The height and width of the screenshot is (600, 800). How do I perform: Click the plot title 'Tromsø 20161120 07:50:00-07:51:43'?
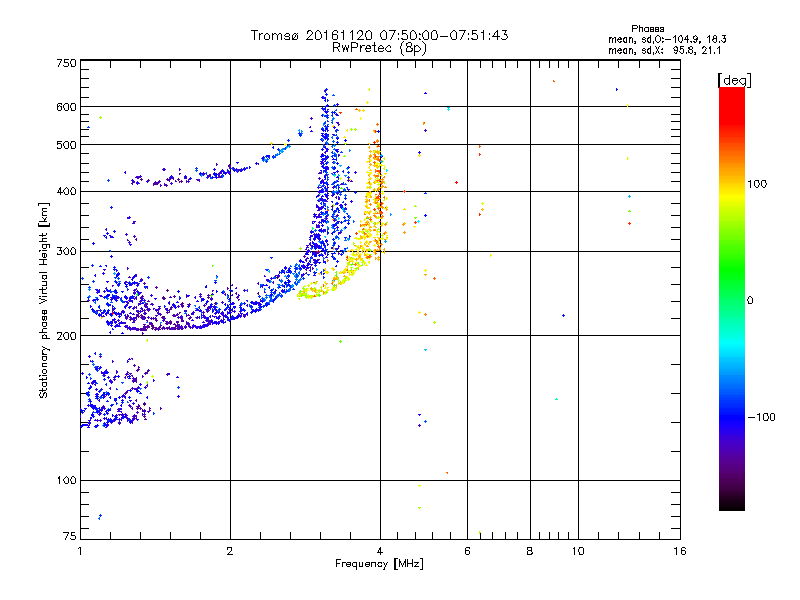[380, 35]
